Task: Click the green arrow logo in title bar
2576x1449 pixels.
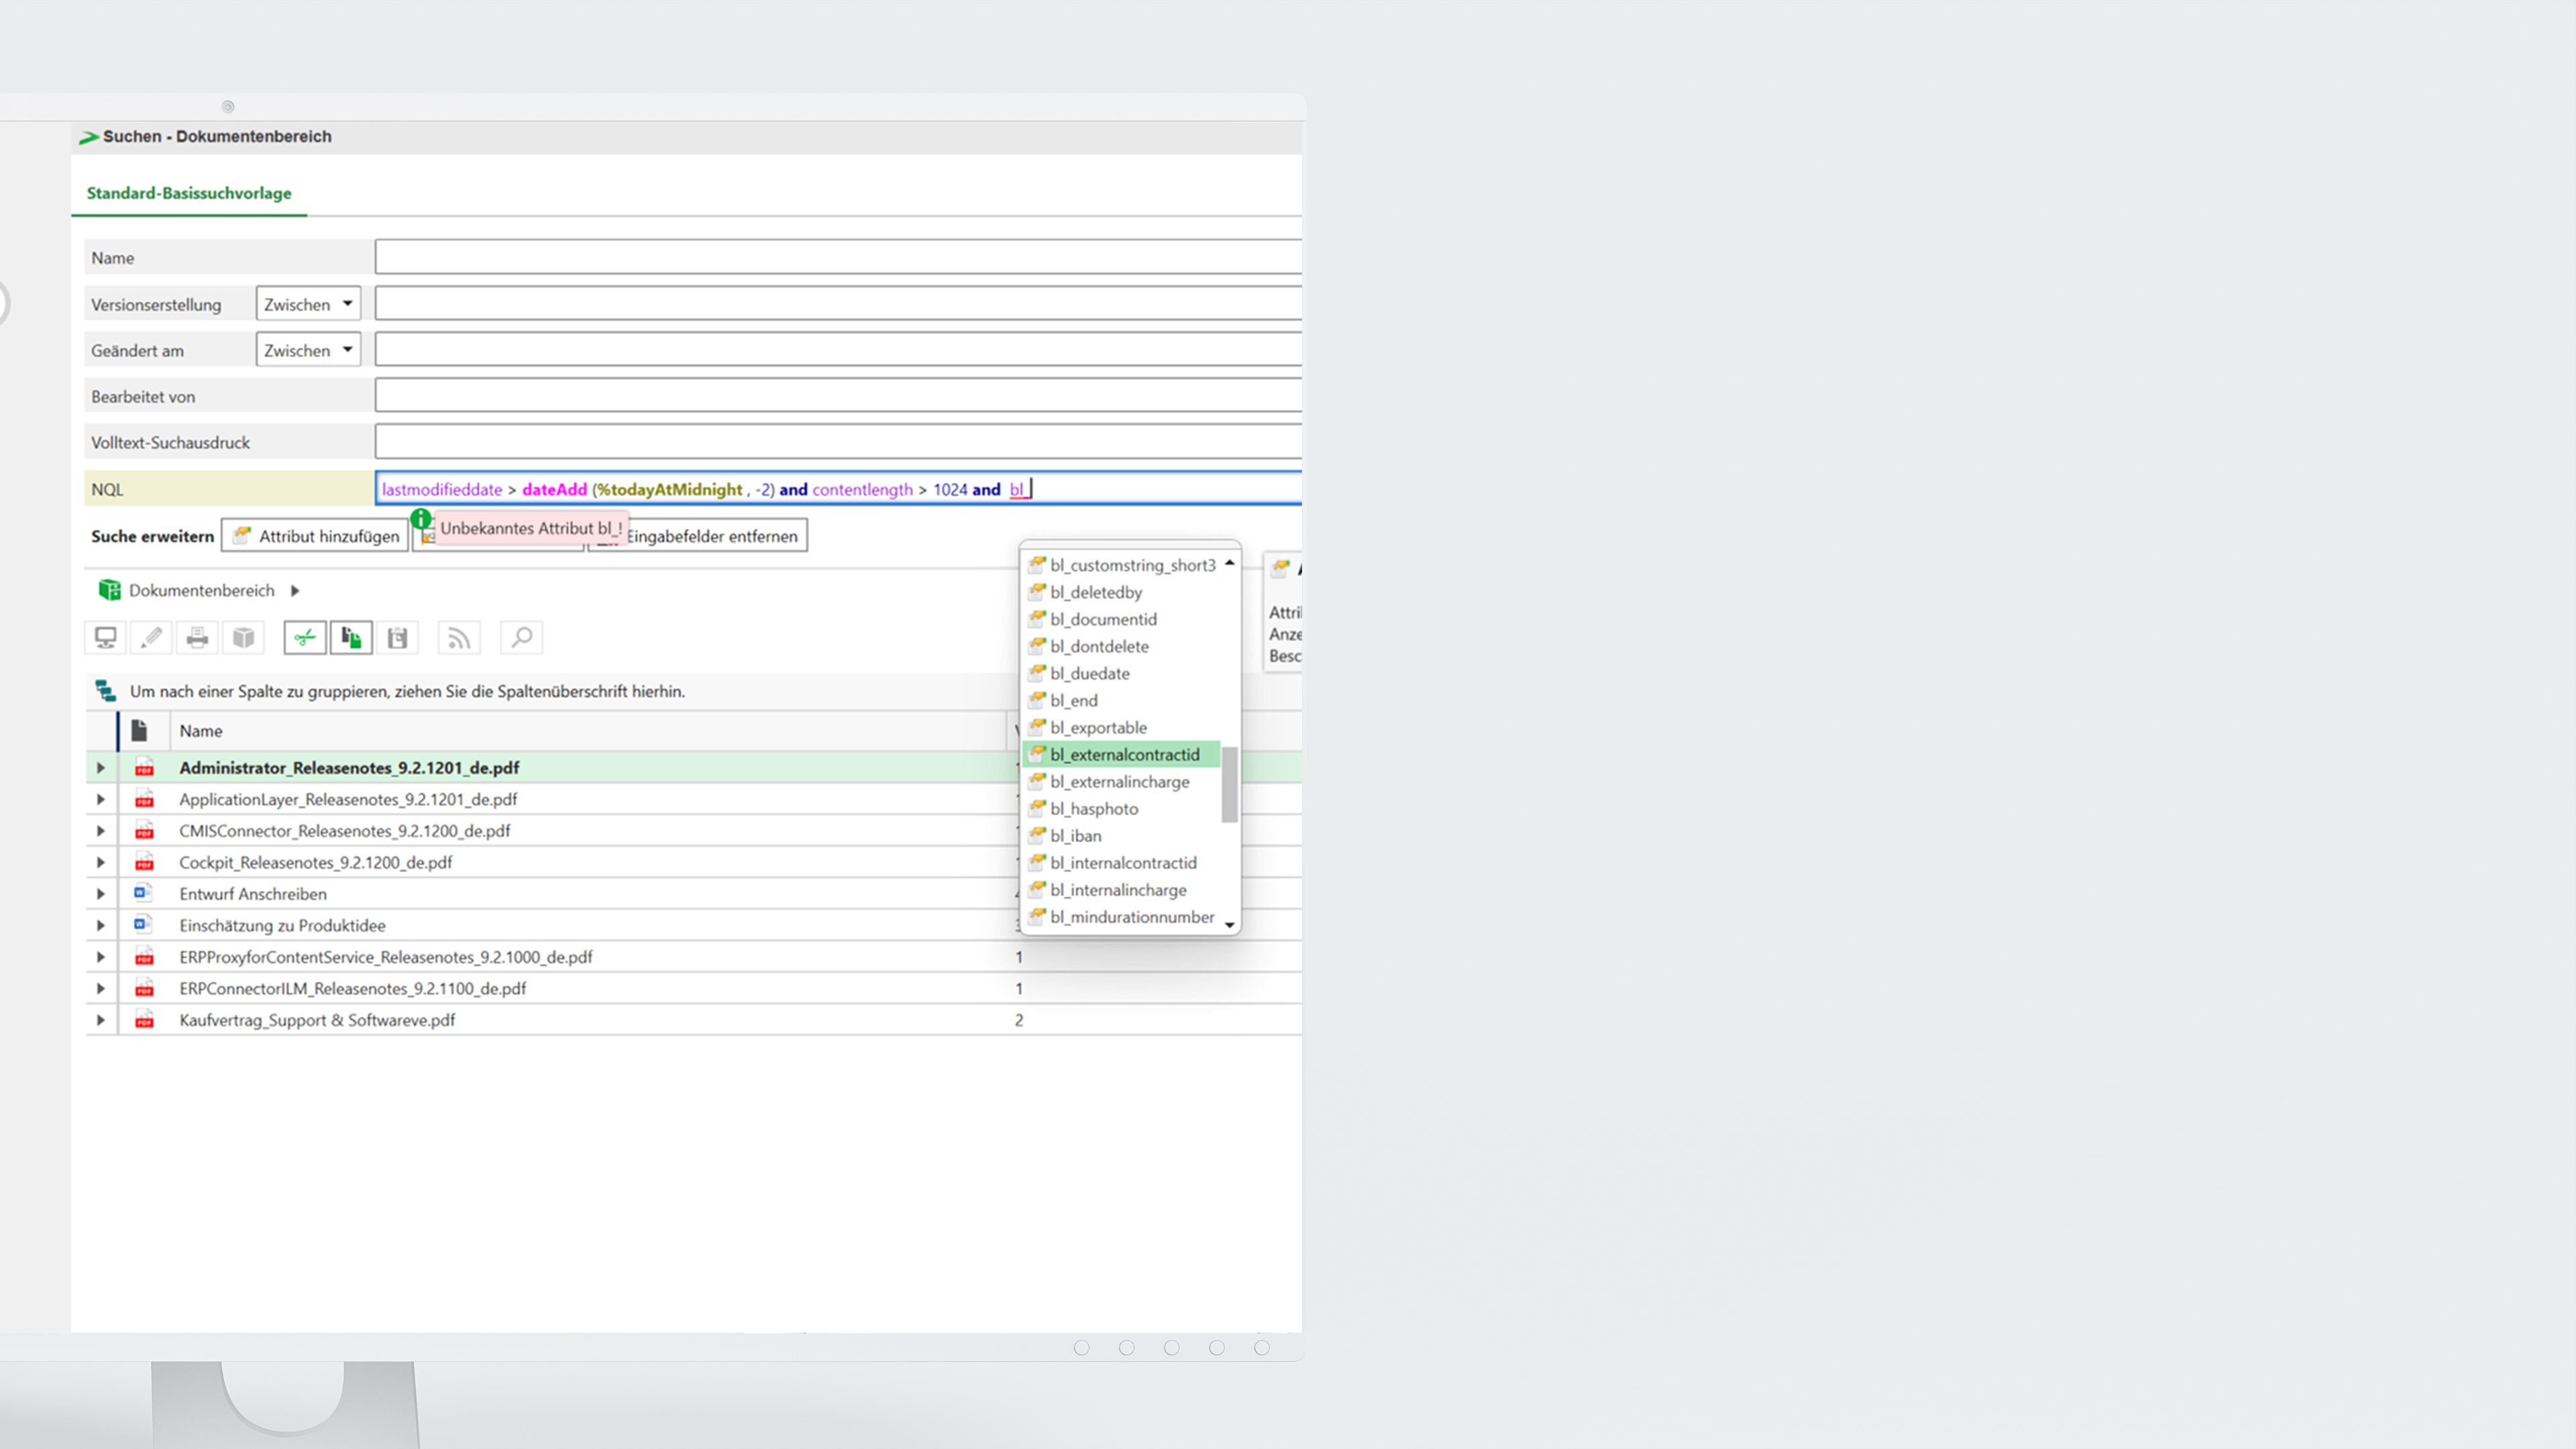Action: coord(89,137)
